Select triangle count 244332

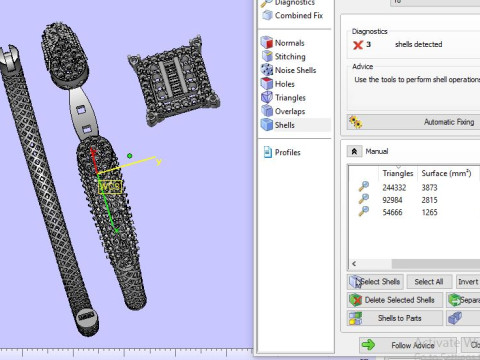pos(394,188)
